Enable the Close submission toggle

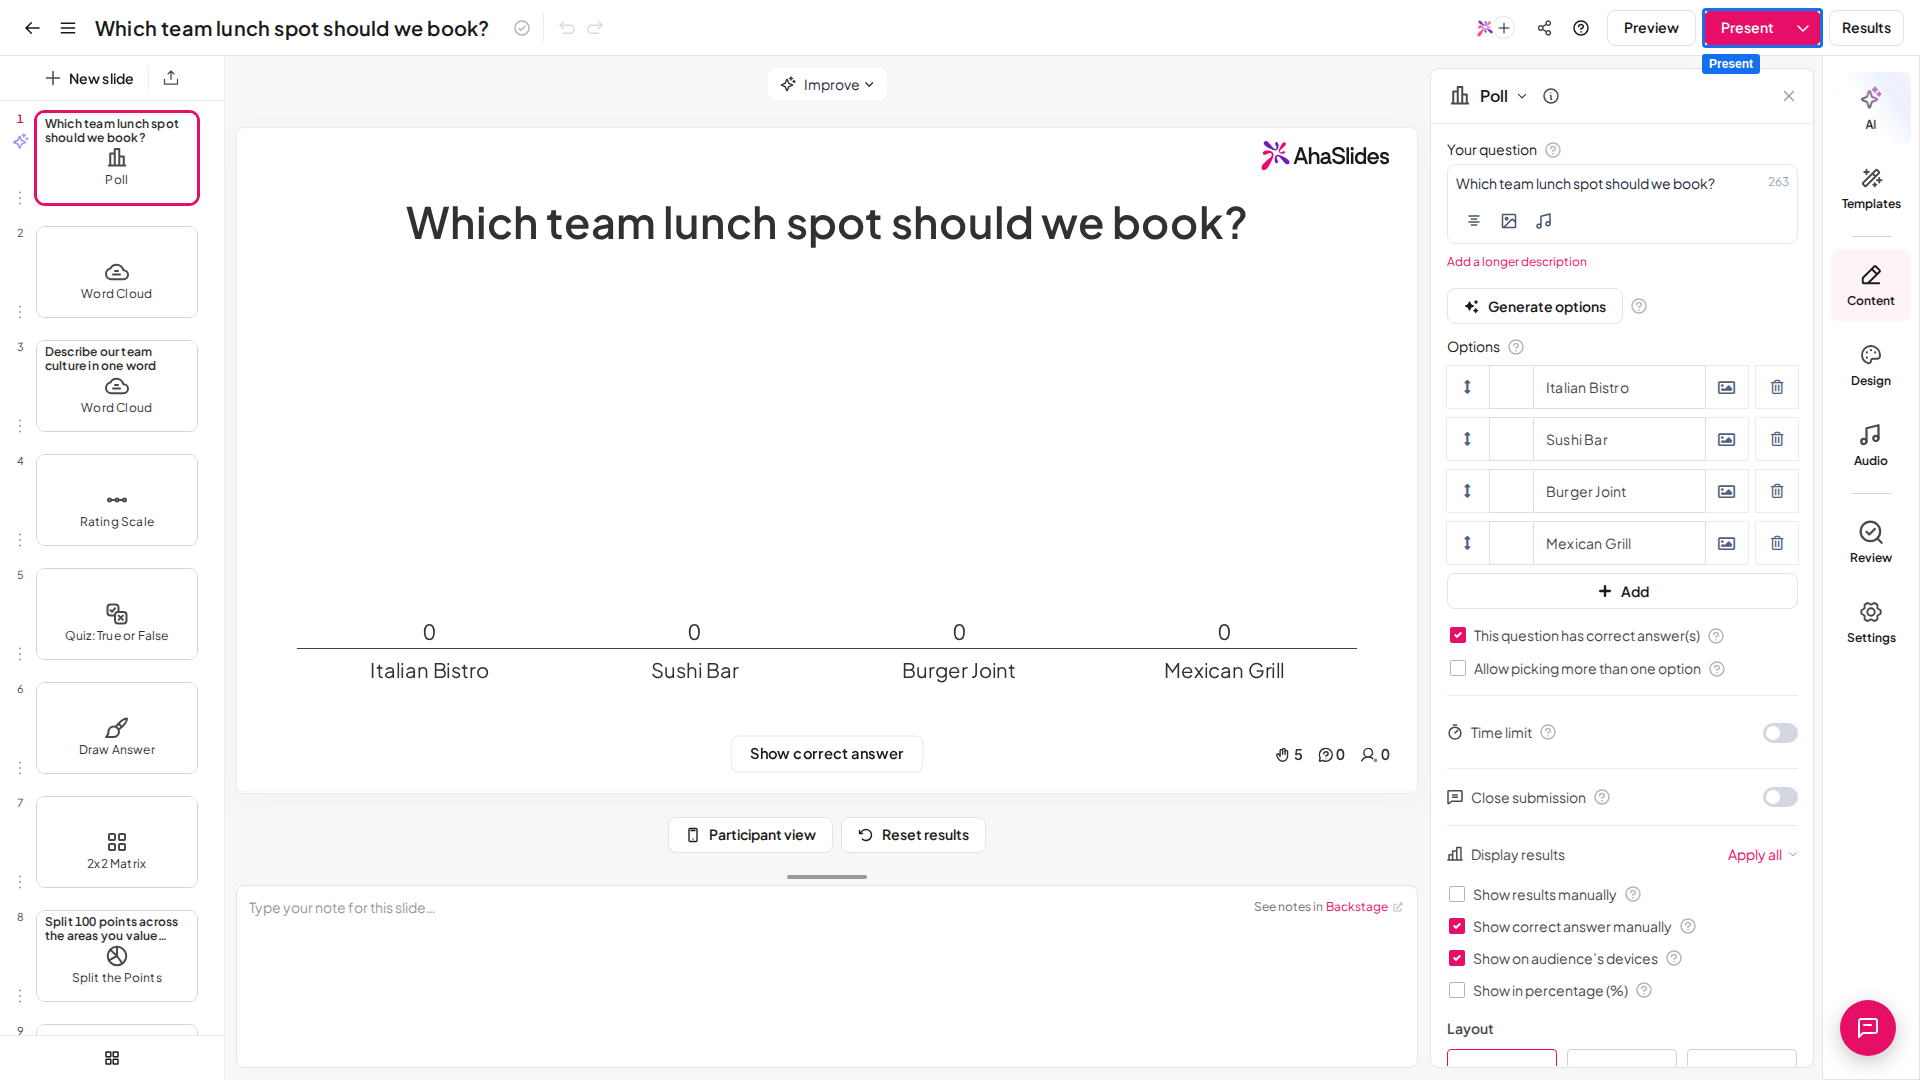(1780, 797)
